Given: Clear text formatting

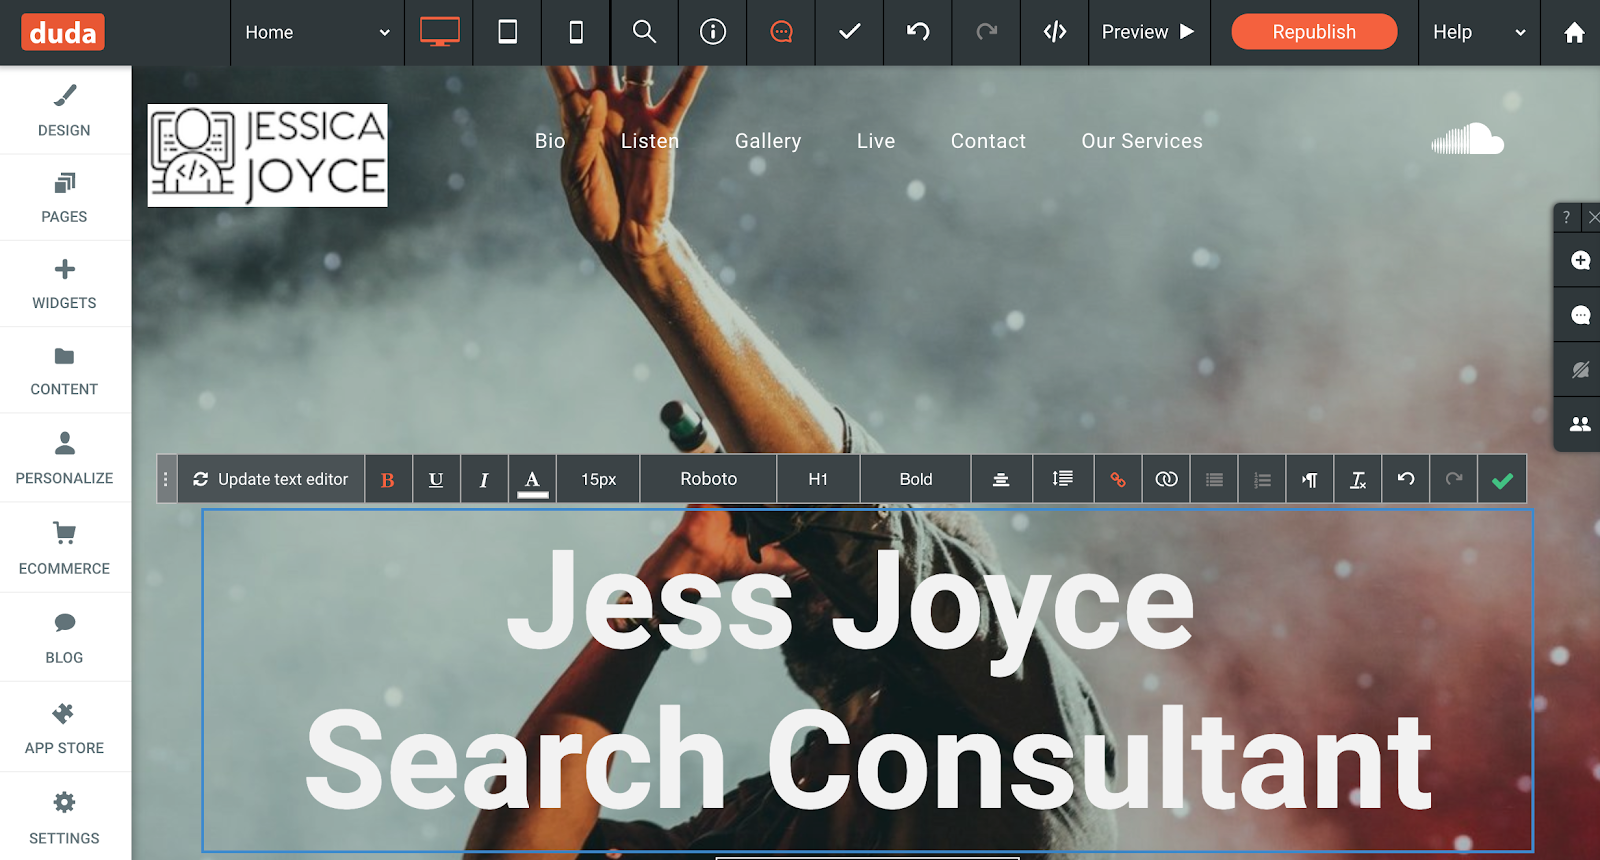Looking at the screenshot, I should [1358, 479].
